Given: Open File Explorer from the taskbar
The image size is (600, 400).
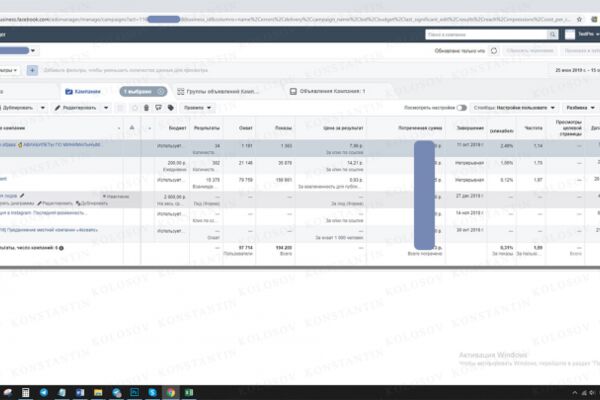Looking at the screenshot, I should click(98, 392).
